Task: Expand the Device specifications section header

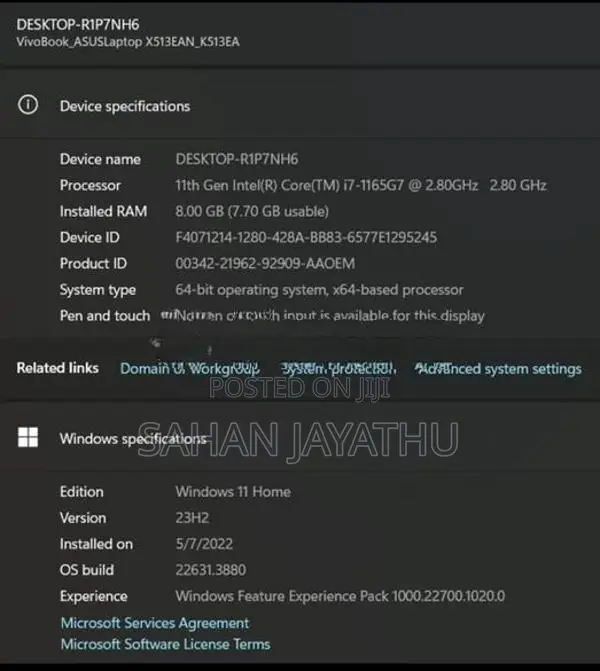Action: point(300,105)
